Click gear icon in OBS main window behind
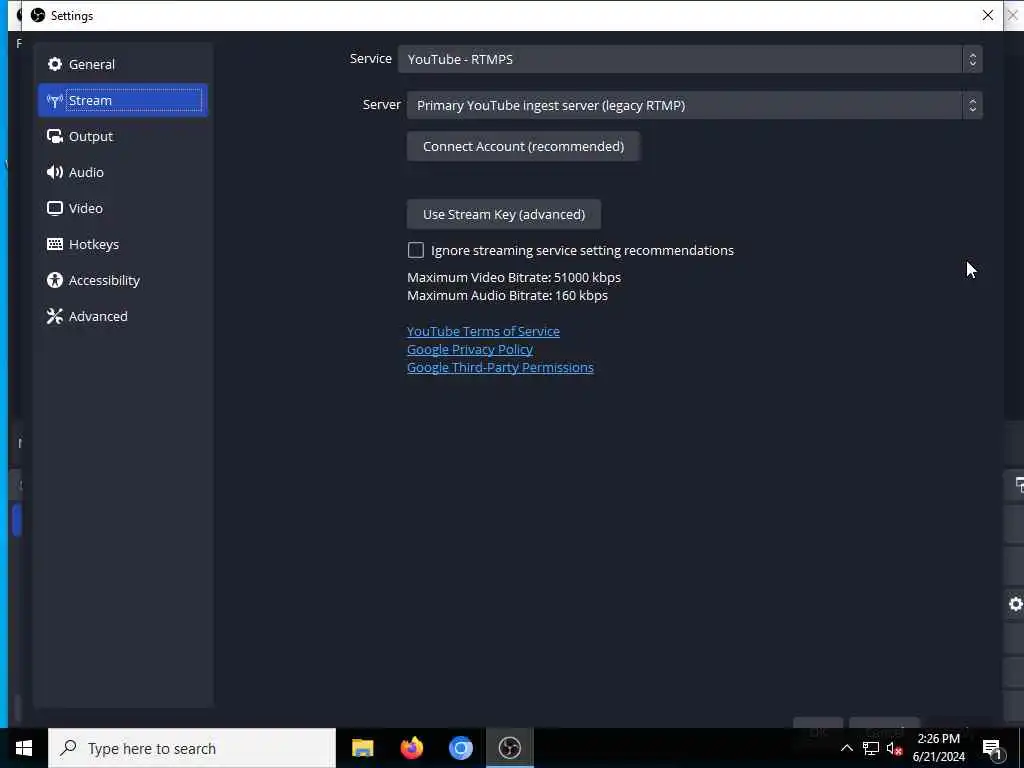Image resolution: width=1024 pixels, height=768 pixels. click(1016, 604)
